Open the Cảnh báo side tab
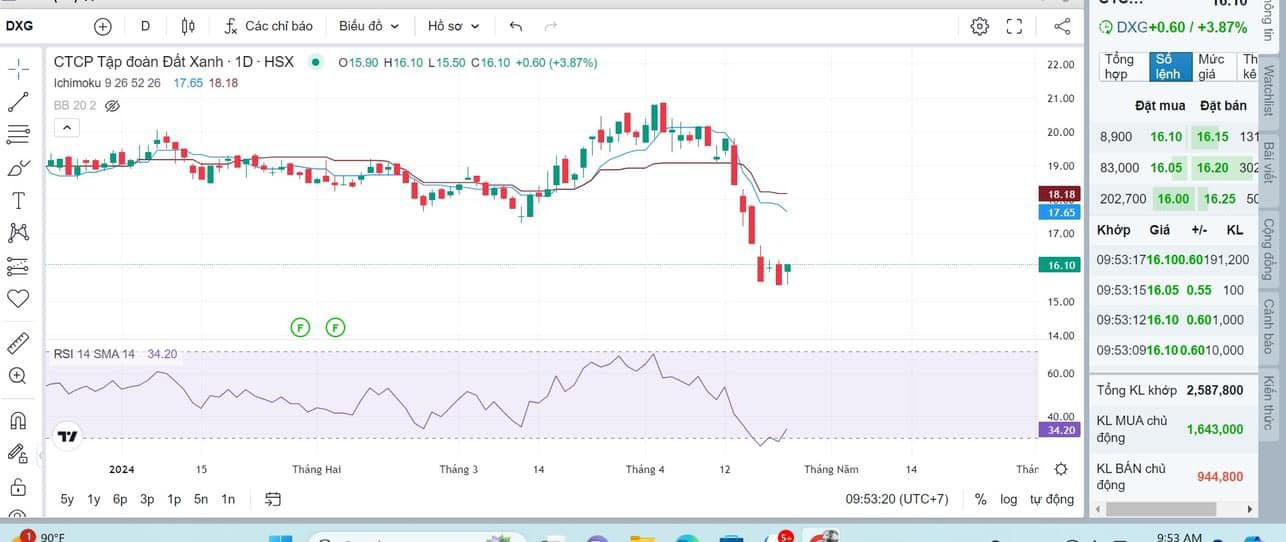The image size is (1286, 542). [x=1269, y=325]
